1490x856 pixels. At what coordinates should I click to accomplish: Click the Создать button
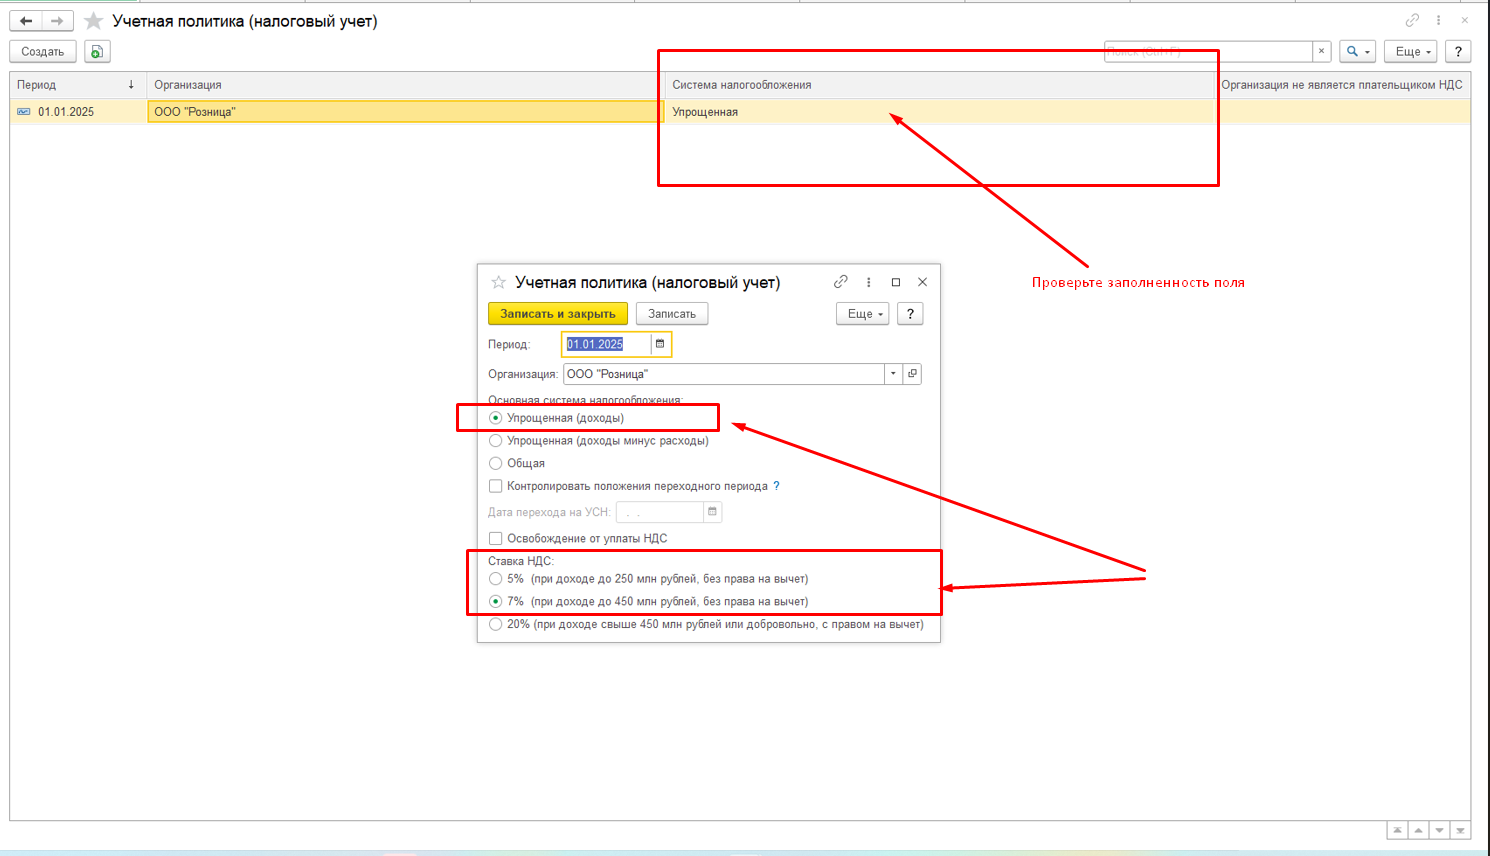click(x=43, y=52)
